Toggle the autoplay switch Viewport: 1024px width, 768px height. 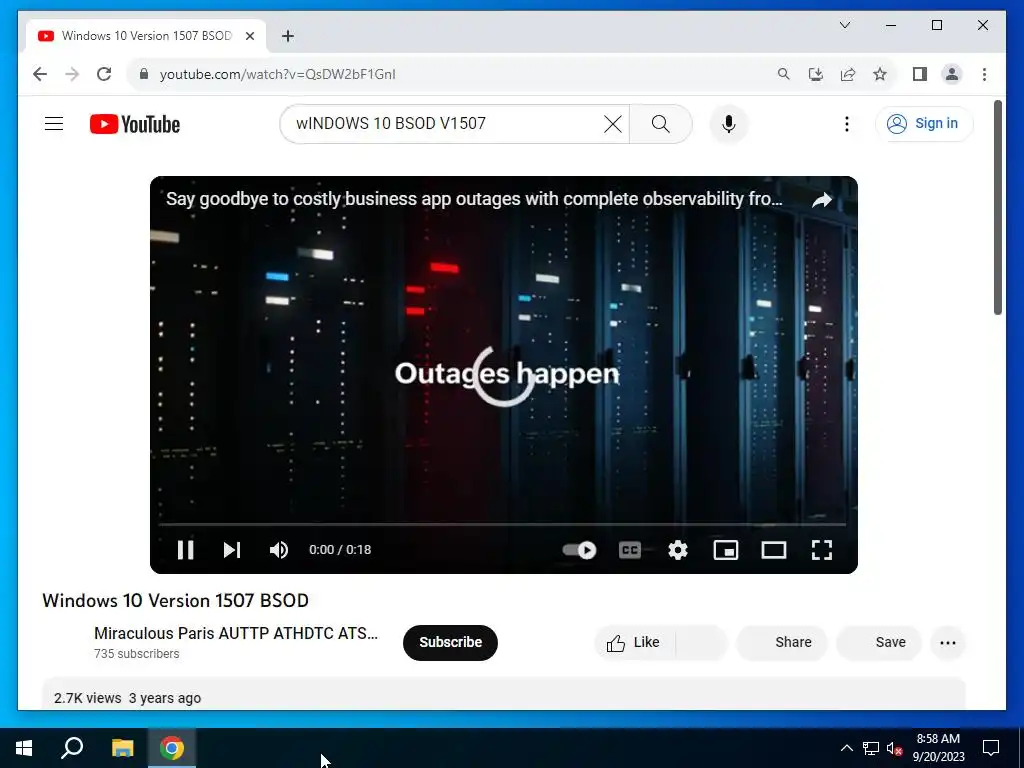579,550
